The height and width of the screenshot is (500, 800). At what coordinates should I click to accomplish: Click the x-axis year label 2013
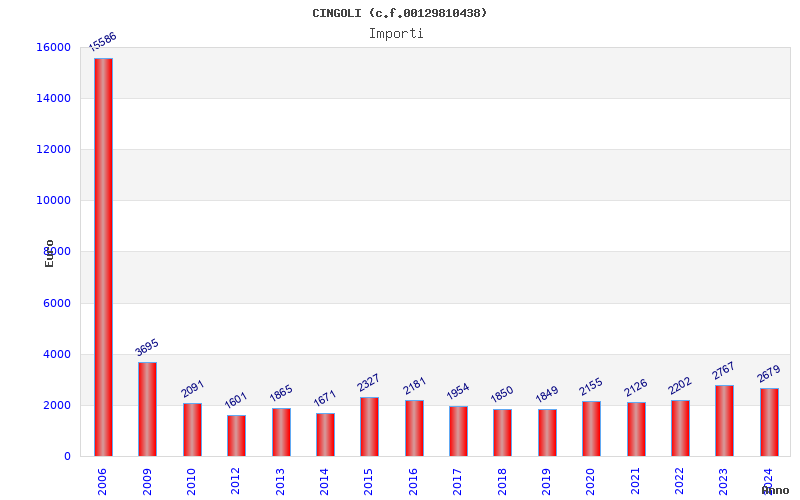pyautogui.click(x=280, y=482)
